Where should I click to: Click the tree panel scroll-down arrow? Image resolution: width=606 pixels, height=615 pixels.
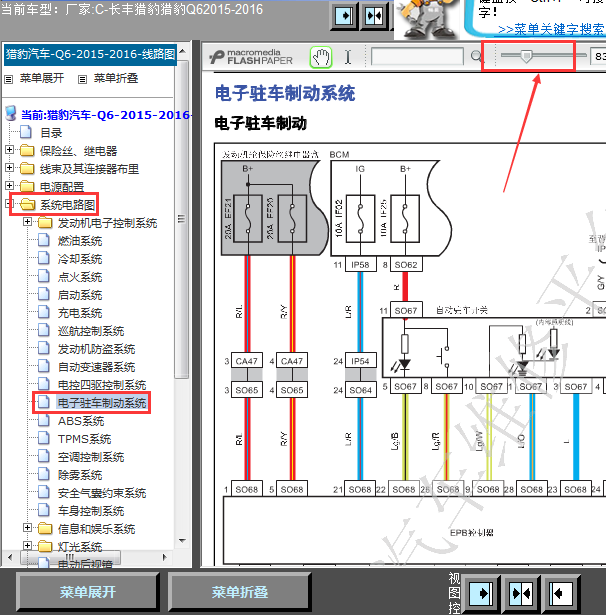point(182,540)
